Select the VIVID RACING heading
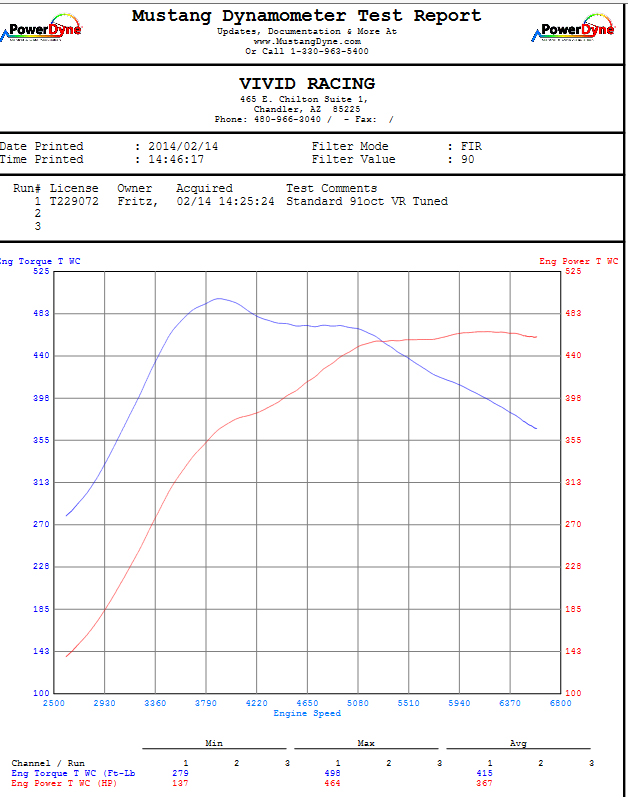This screenshot has width=628, height=798. (307, 84)
